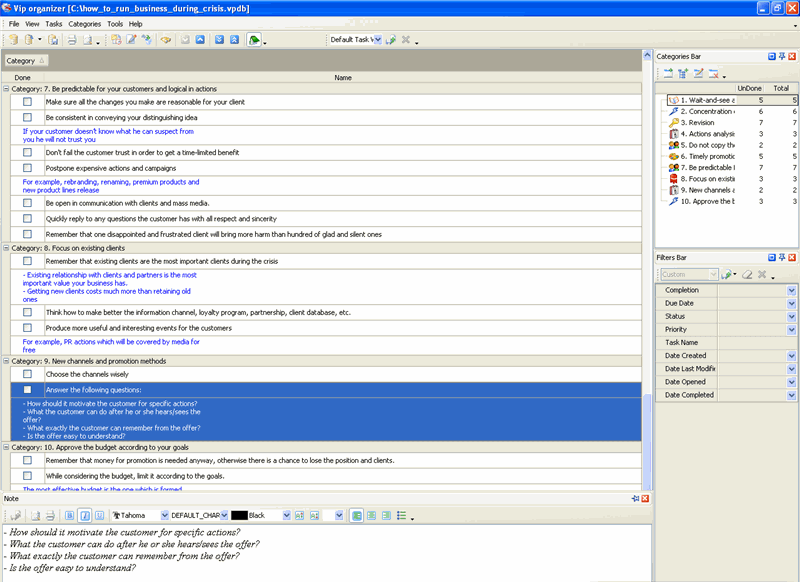Viewport: 800px width, 582px height.
Task: Collapse category 9 New channels group
Action: (x=6, y=361)
